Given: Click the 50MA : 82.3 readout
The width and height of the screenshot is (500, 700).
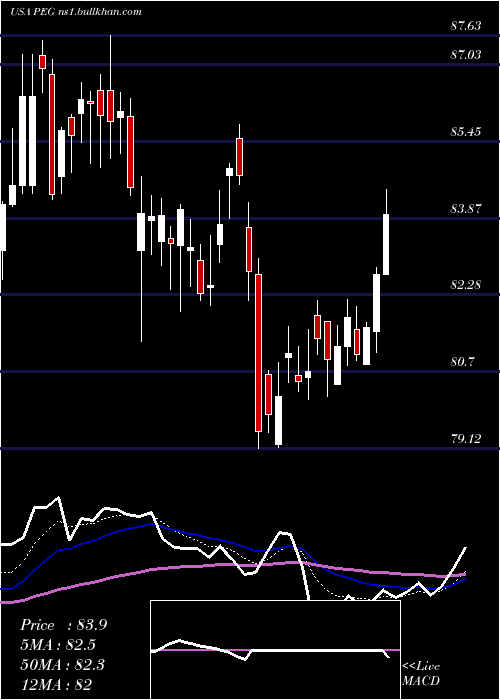Looking at the screenshot, I should (x=62, y=664).
